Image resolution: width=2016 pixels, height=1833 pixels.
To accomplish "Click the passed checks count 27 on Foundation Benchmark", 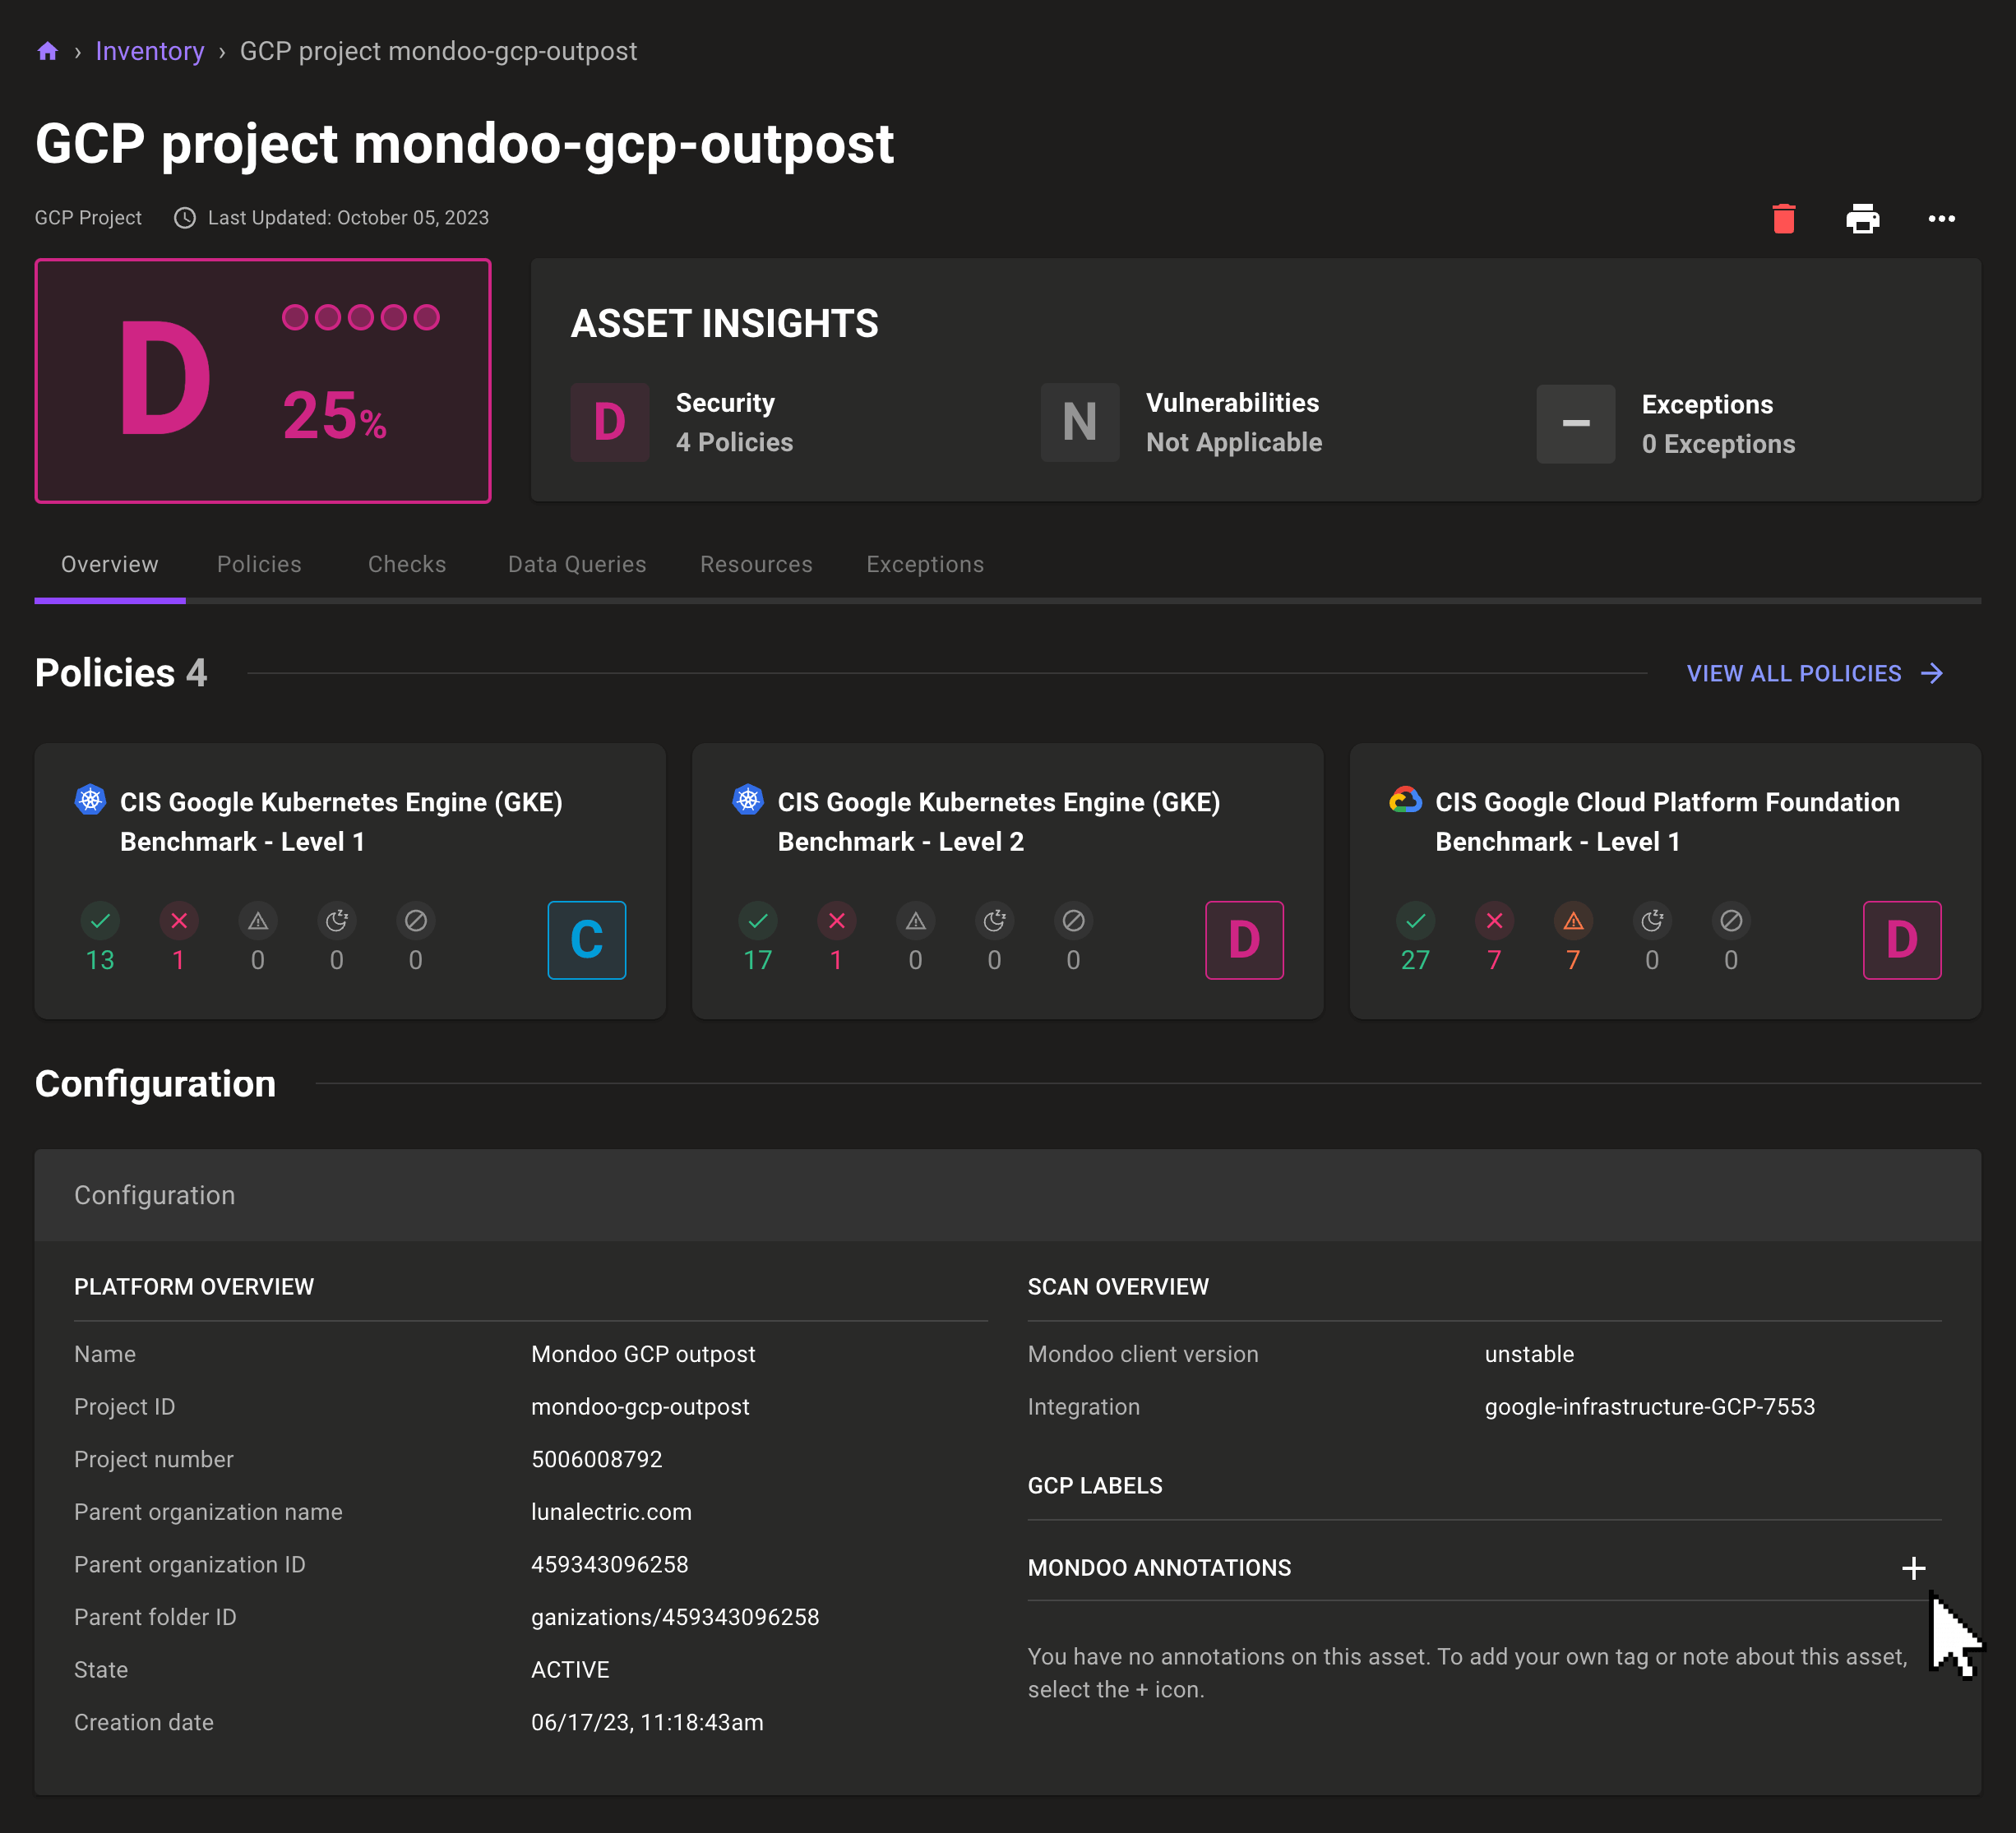I will click(x=1415, y=960).
